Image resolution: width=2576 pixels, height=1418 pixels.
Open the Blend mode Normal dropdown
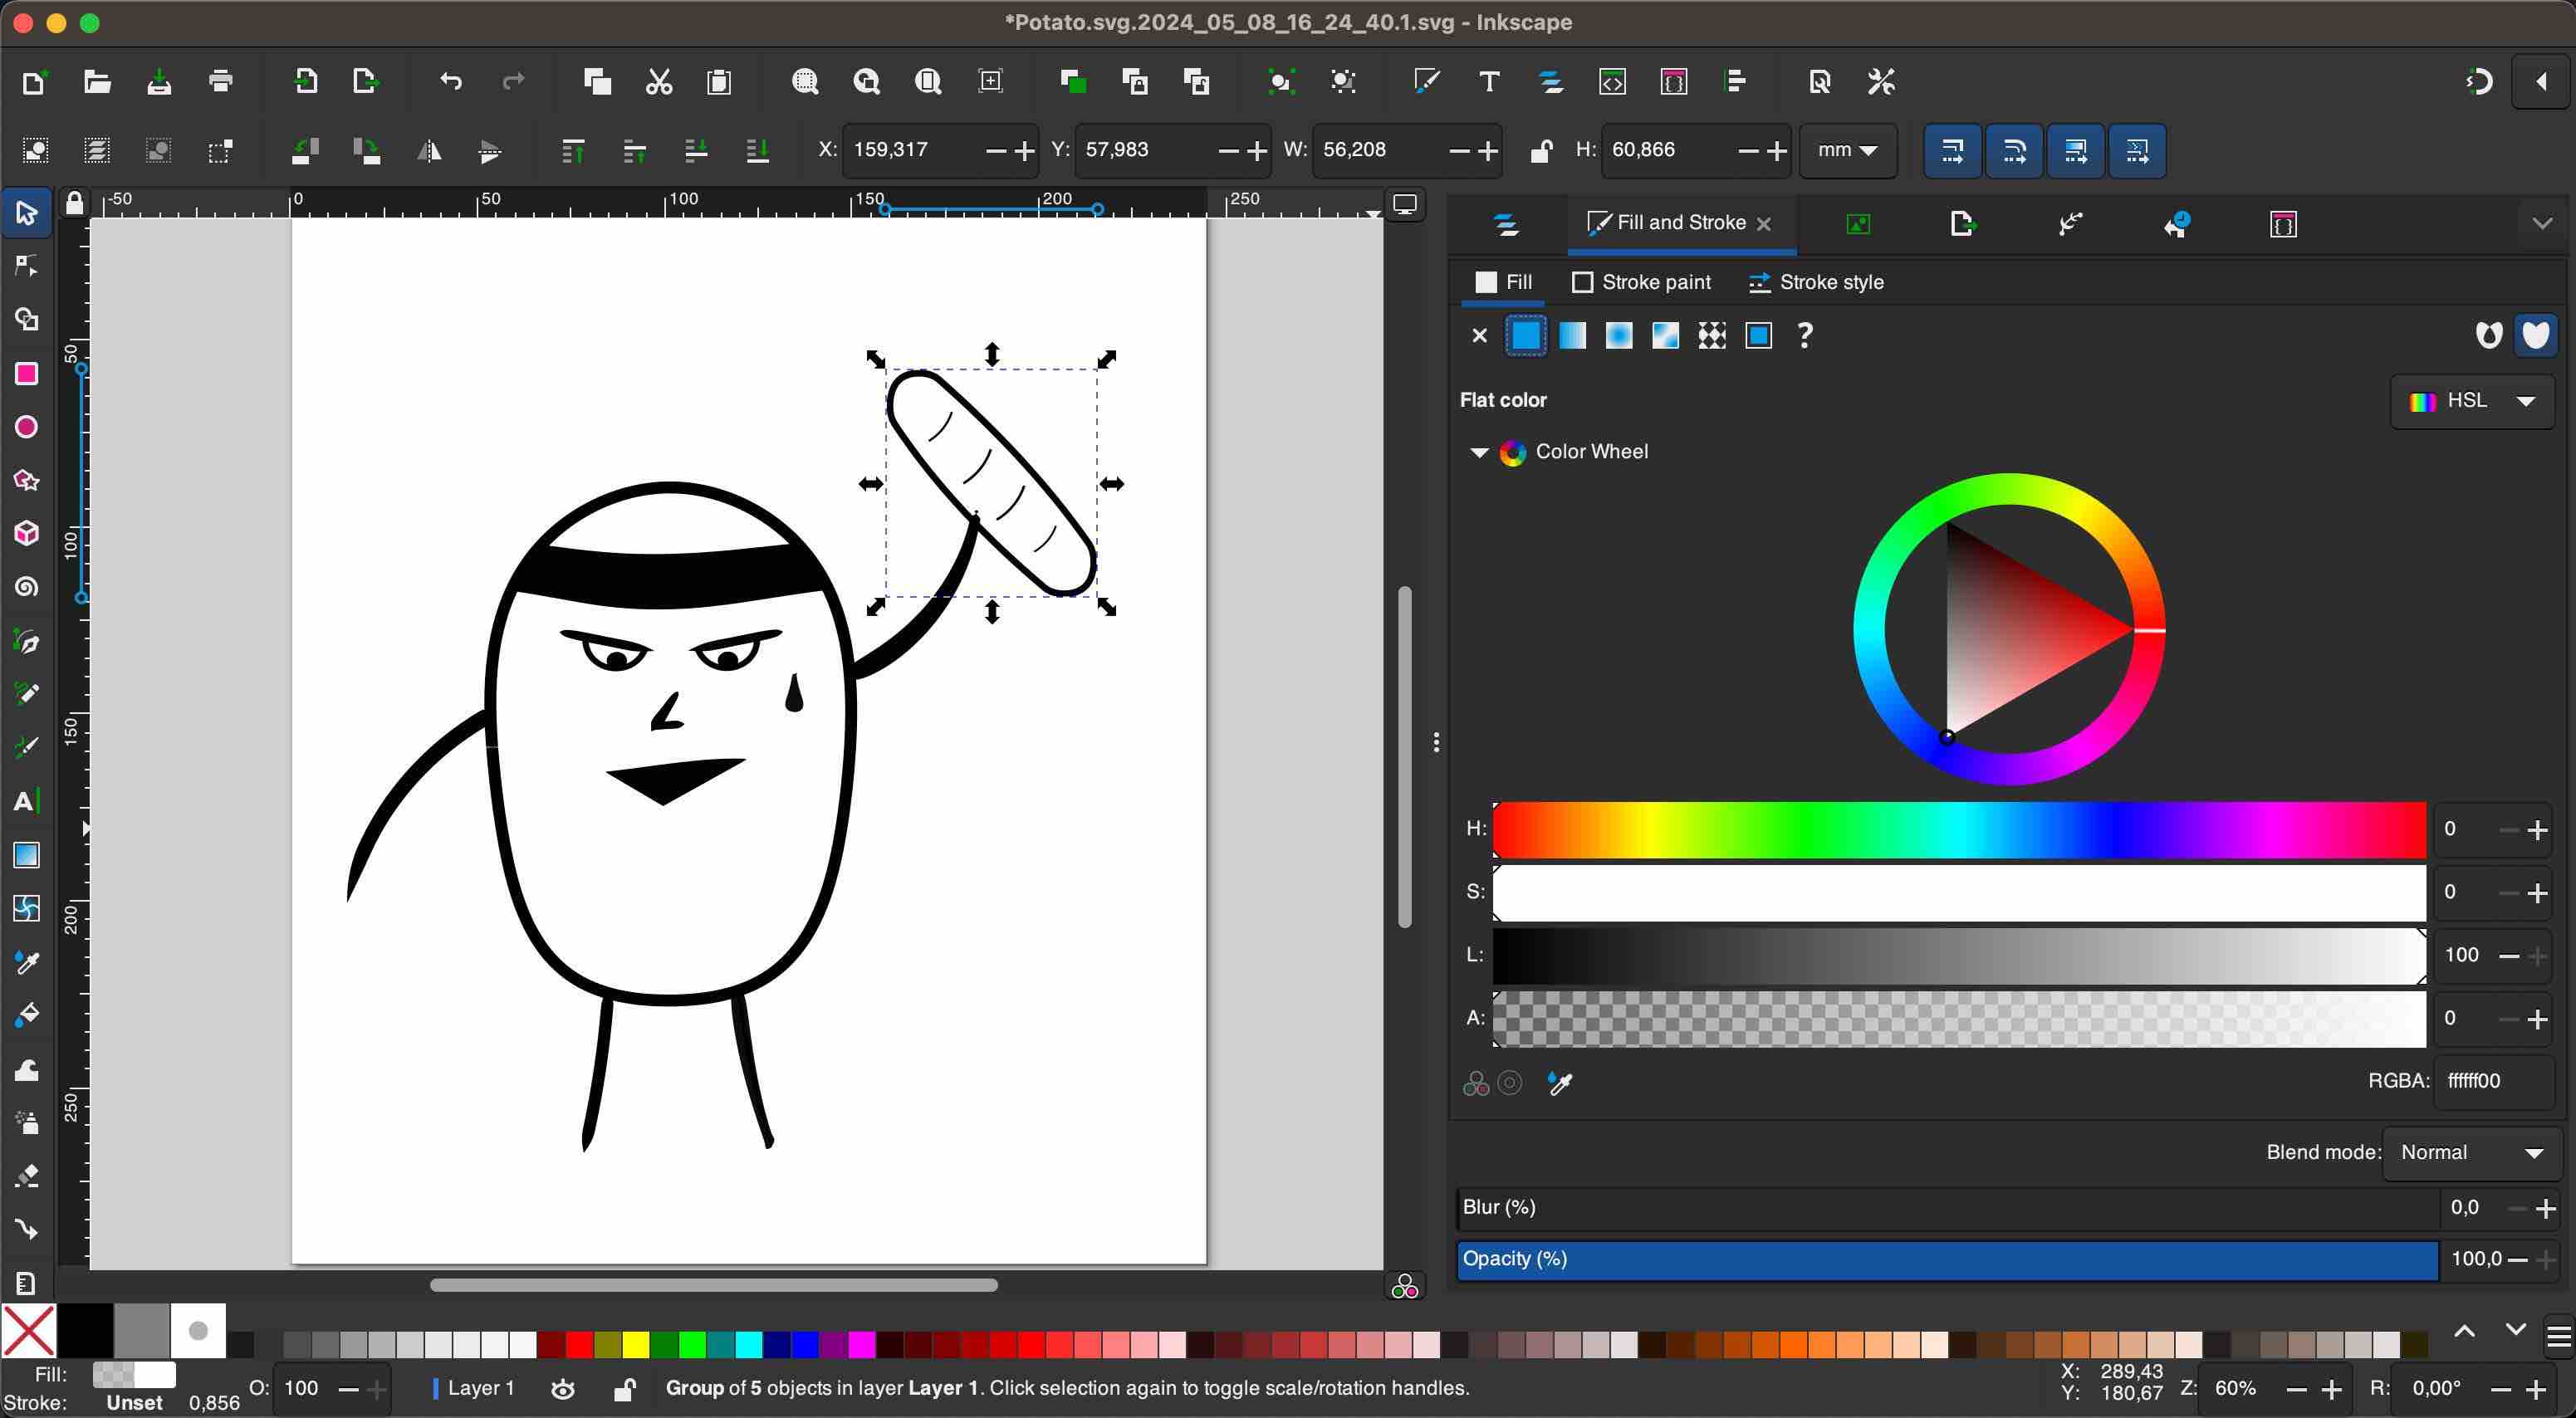2472,1153
